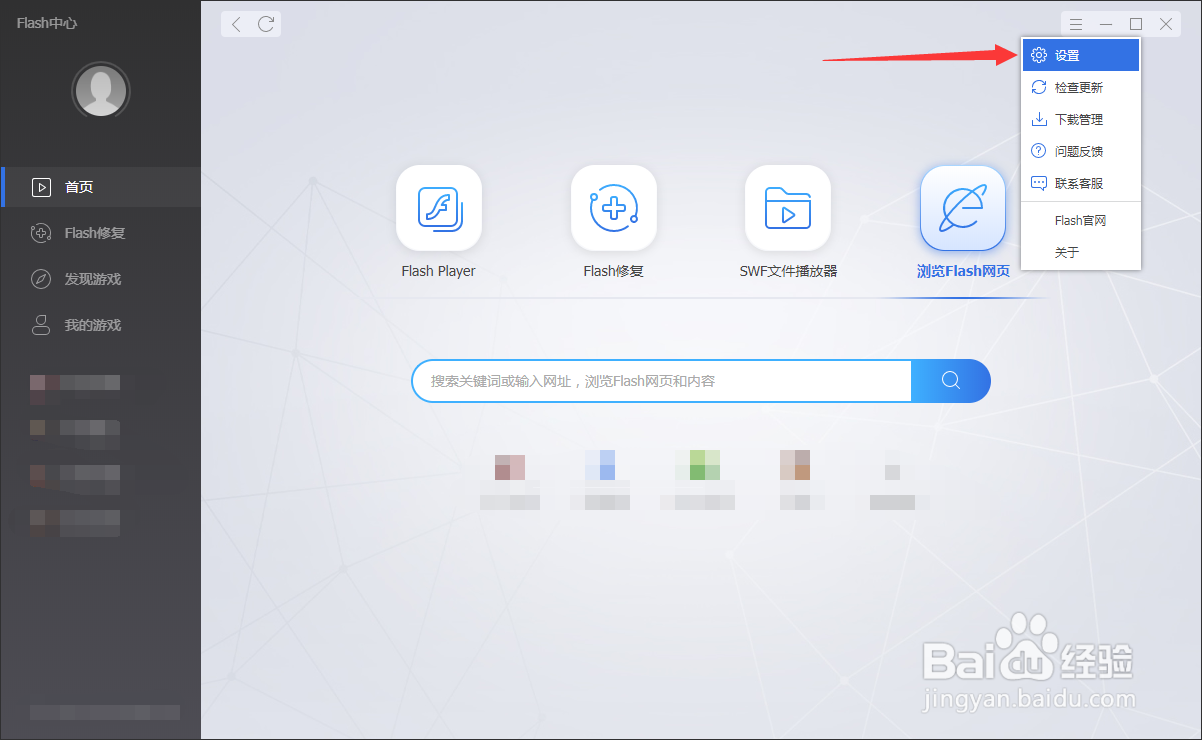Click the 浏览Flash网页 label
Viewport: 1202px width, 740px height.
963,271
